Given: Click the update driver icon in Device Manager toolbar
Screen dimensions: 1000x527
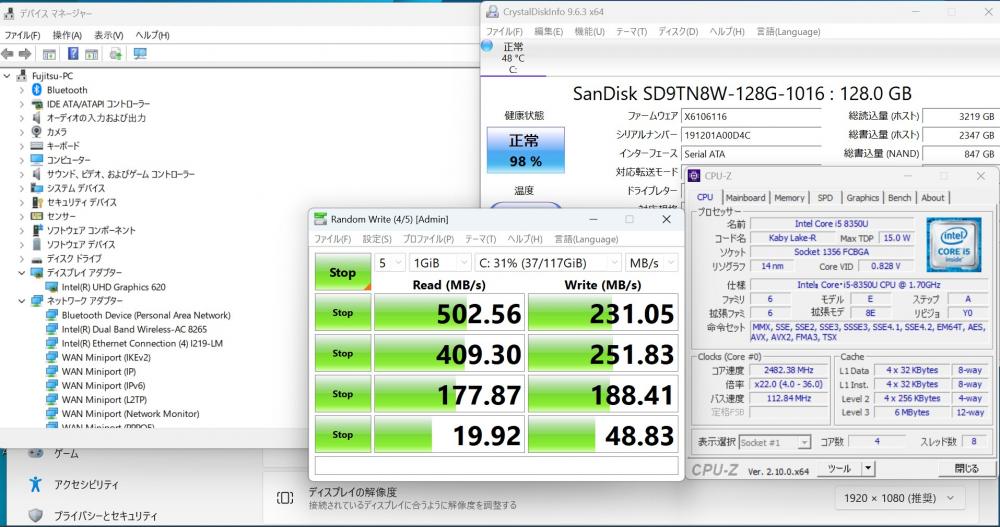Looking at the screenshot, I should pos(115,54).
